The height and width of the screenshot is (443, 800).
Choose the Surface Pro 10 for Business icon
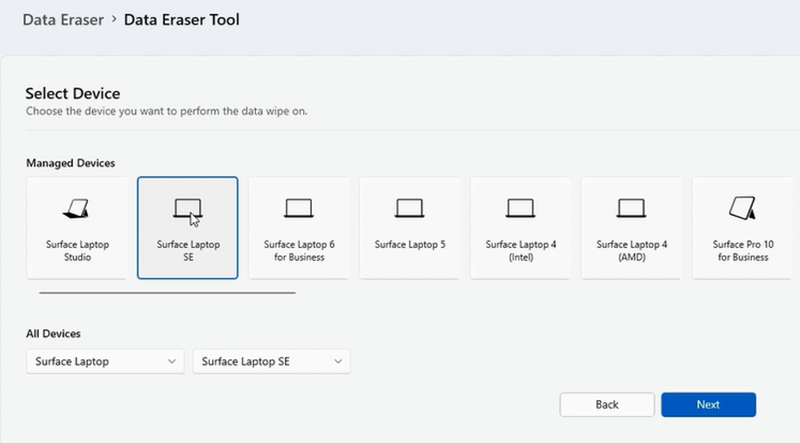point(741,207)
